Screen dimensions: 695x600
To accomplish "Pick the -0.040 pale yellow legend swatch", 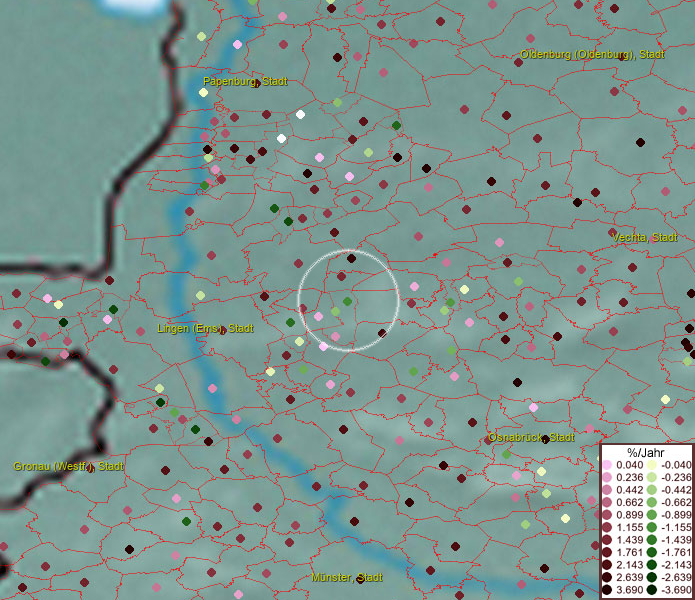I will pos(651,465).
